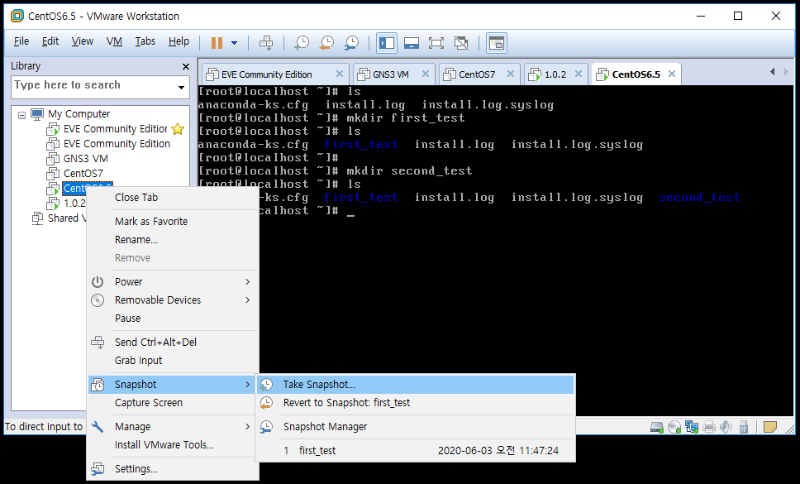This screenshot has width=800, height=484.
Task: Click the printer status bar icon
Action: [709, 427]
